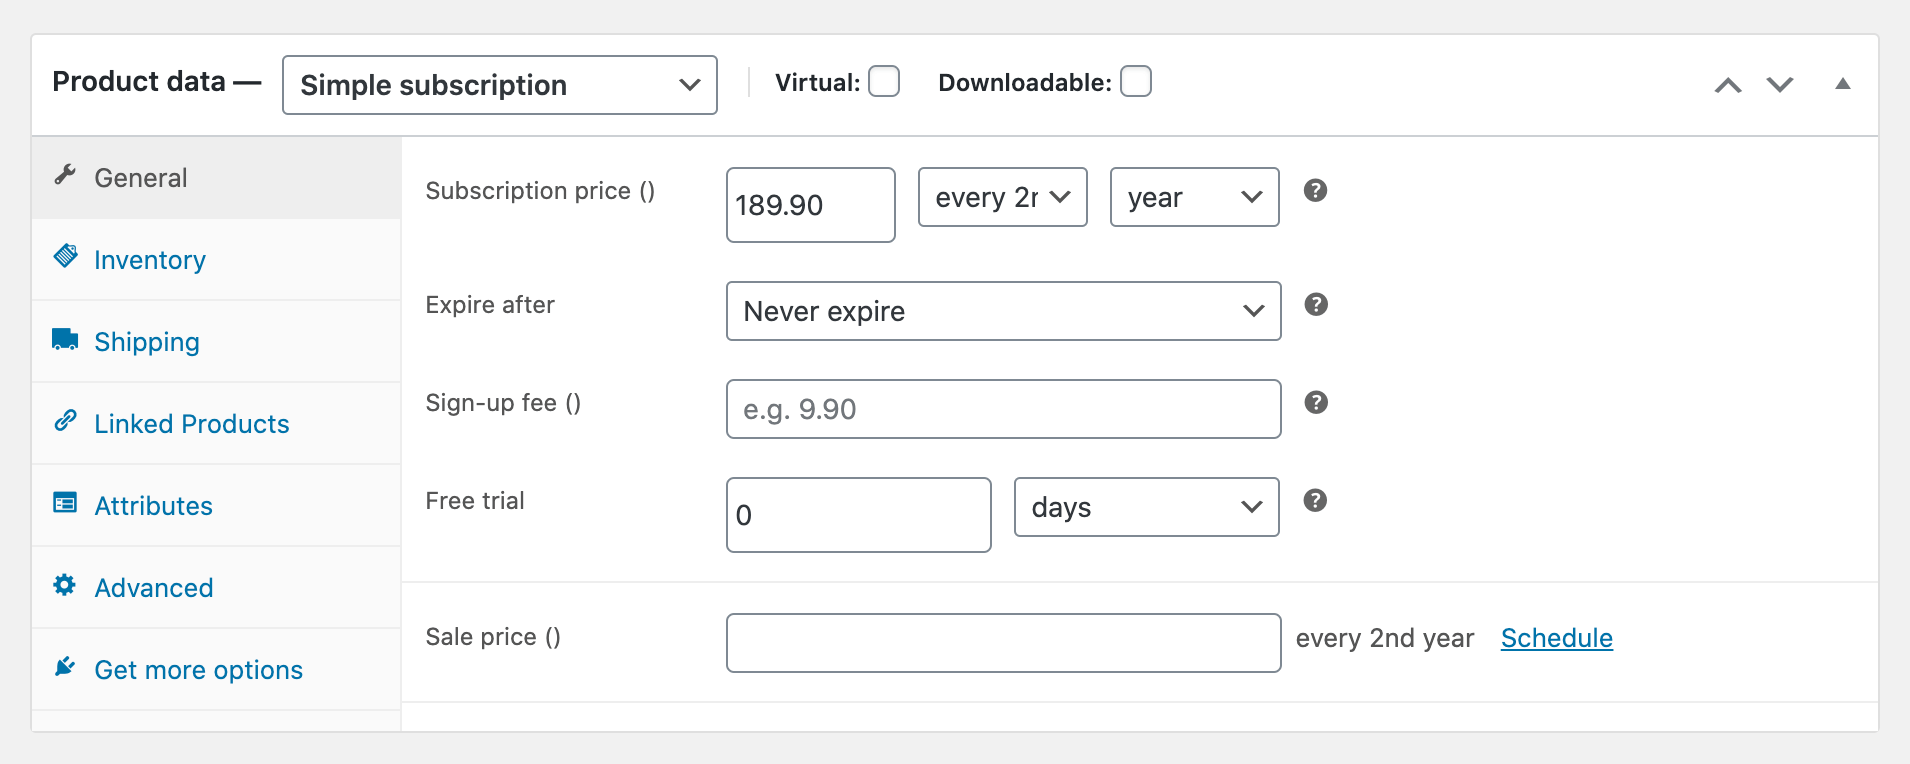Switch to the General tab
The width and height of the screenshot is (1910, 764).
tap(216, 178)
